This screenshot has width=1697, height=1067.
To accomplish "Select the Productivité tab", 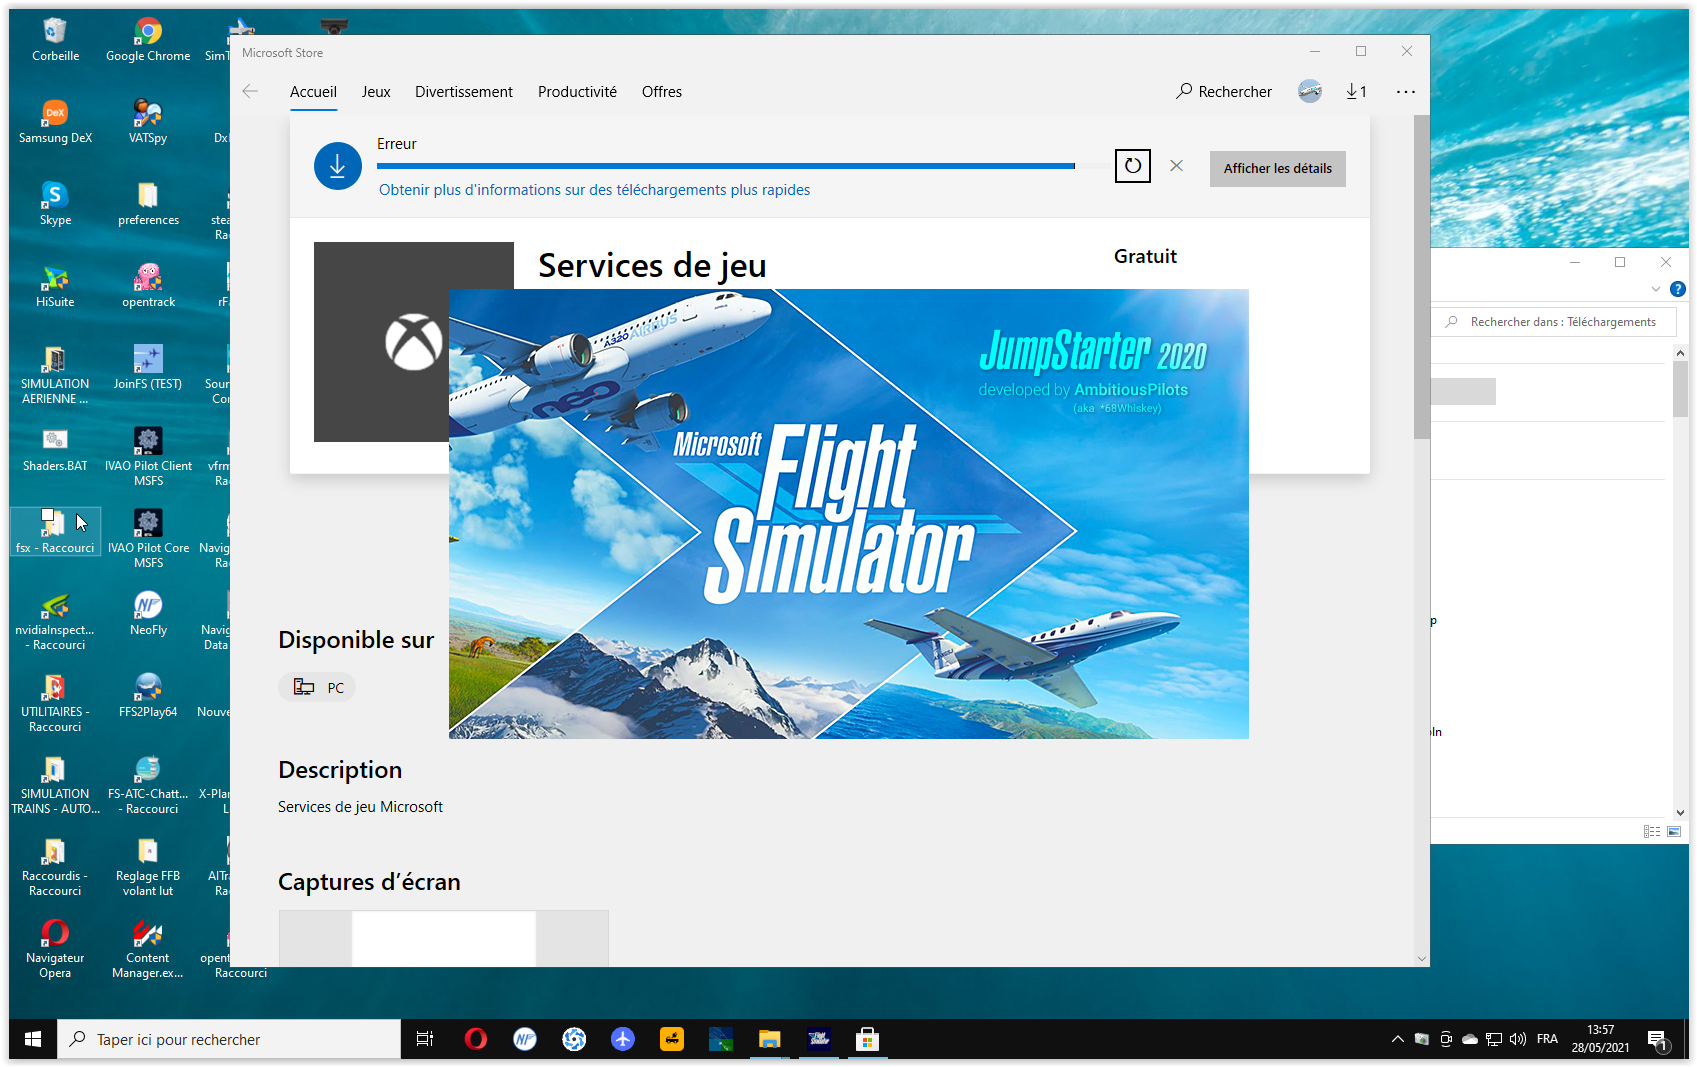I will tap(577, 92).
